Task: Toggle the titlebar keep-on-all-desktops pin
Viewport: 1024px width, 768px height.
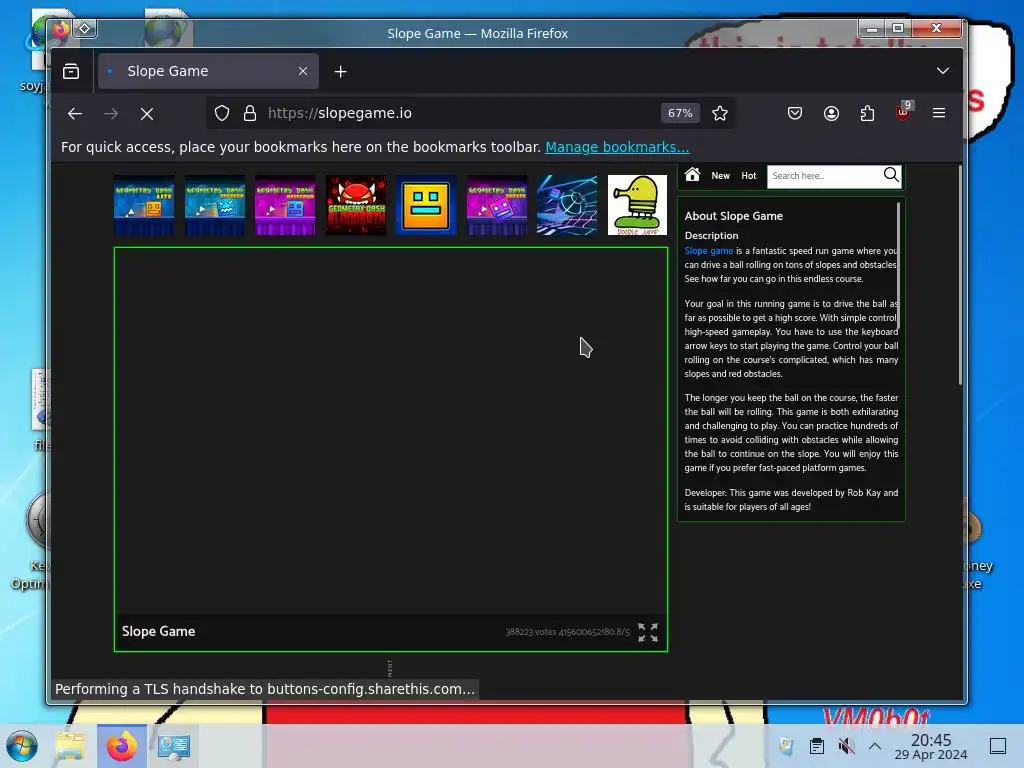Action: (x=85, y=29)
